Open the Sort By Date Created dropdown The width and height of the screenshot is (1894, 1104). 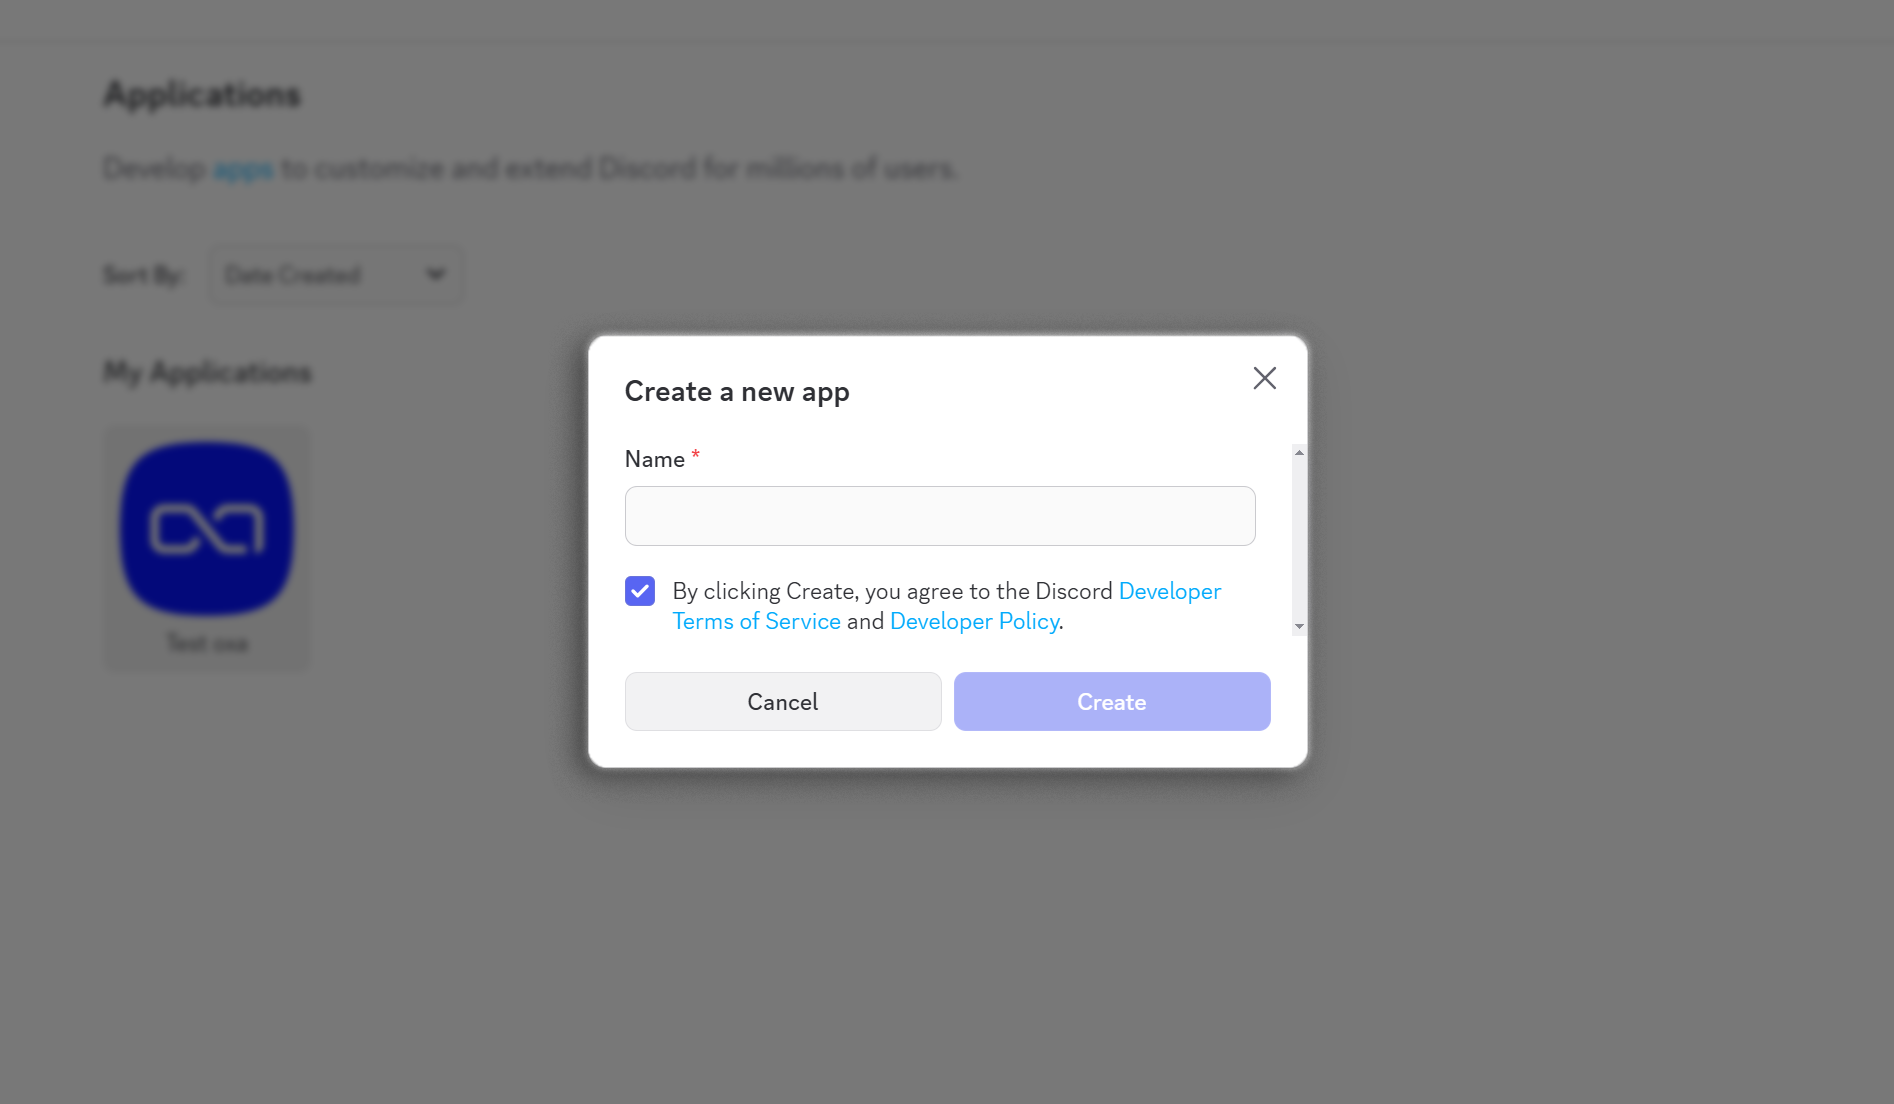tap(335, 275)
